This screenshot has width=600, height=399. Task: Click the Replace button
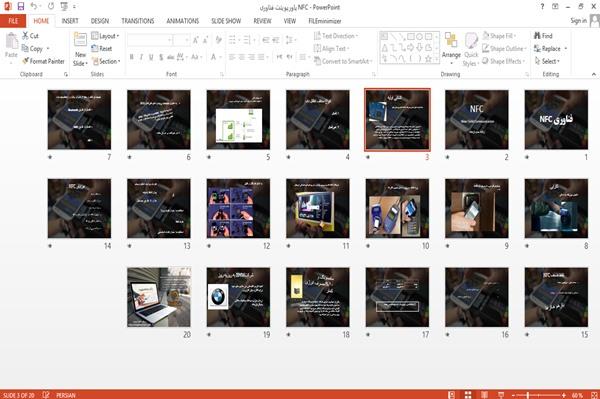tap(551, 49)
